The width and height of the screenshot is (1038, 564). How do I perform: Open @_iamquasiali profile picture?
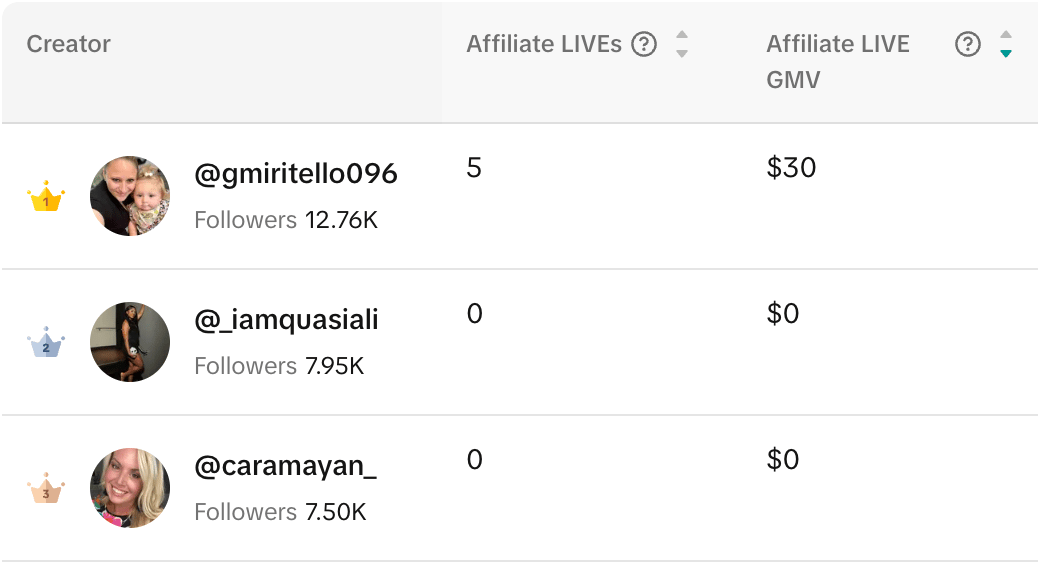coord(130,342)
